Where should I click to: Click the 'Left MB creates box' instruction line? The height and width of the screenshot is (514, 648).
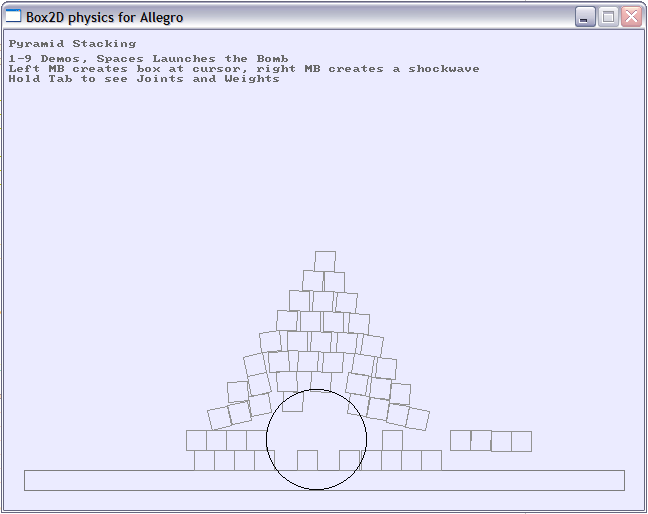pos(243,69)
